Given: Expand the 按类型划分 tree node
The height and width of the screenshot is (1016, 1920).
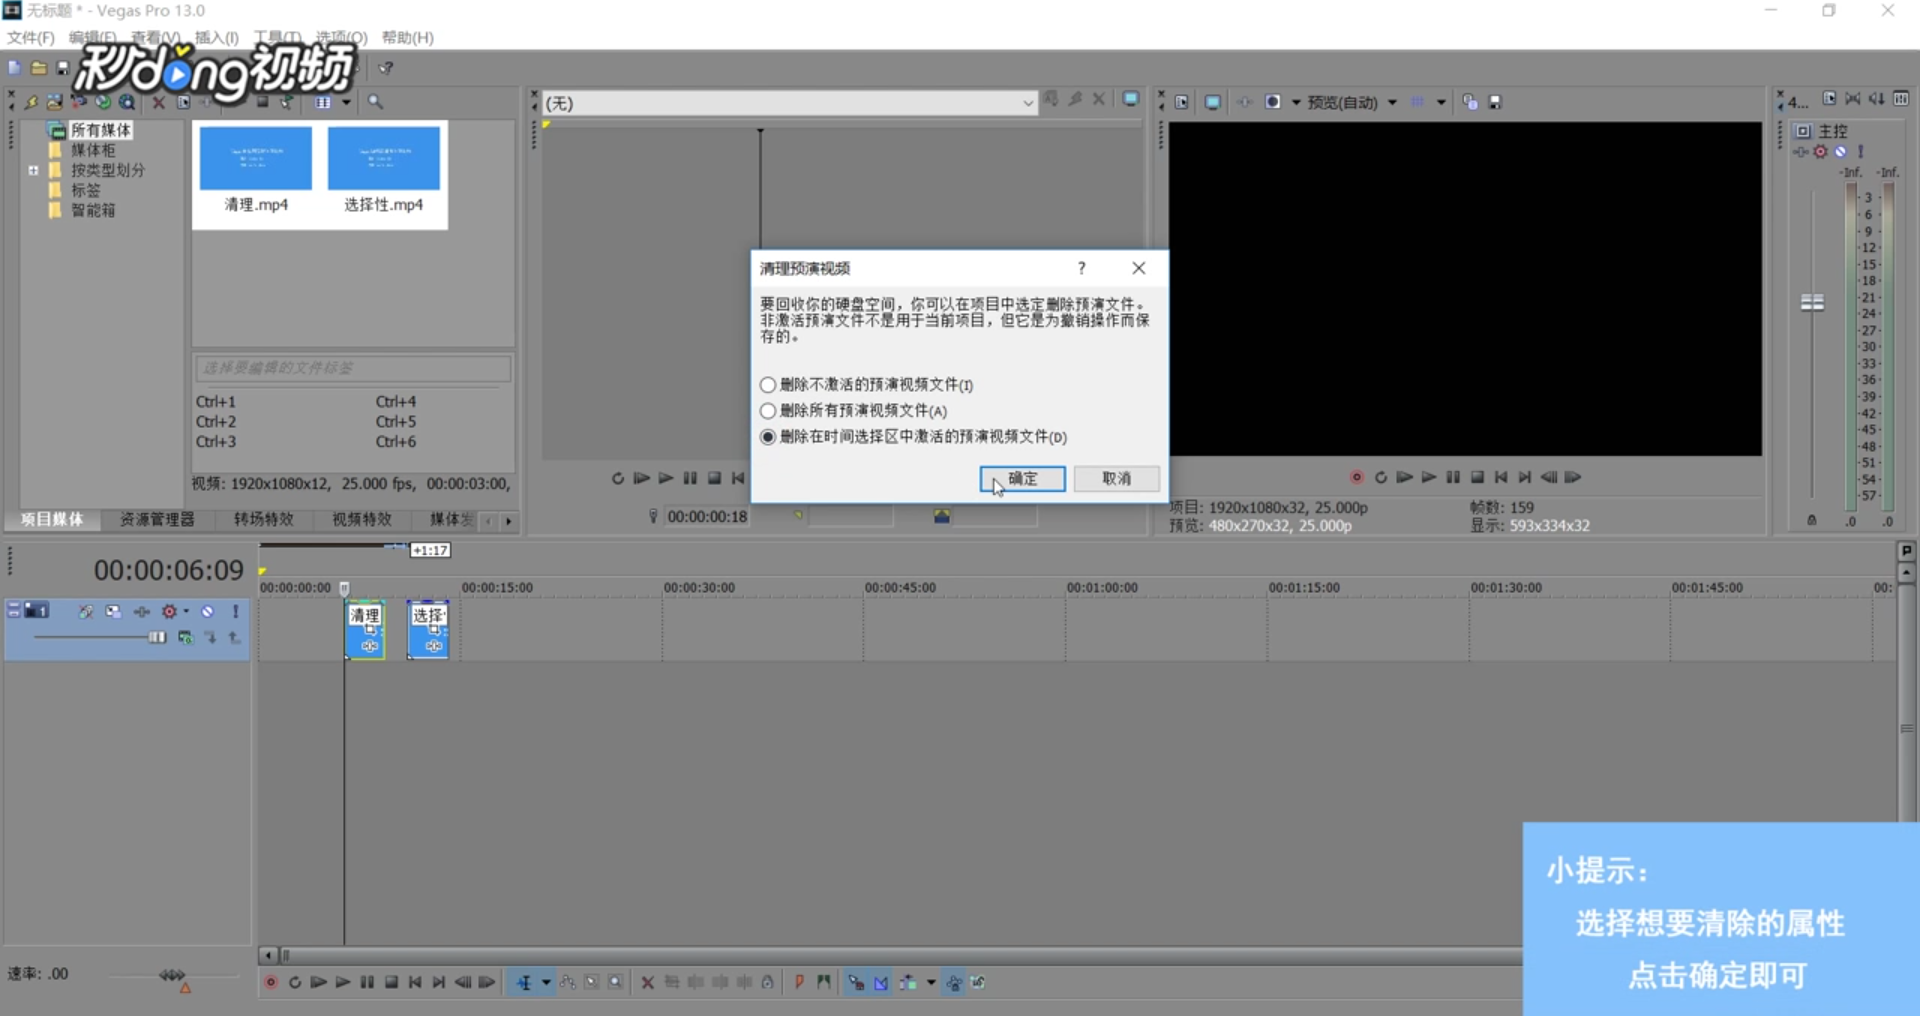Looking at the screenshot, I should coord(33,170).
